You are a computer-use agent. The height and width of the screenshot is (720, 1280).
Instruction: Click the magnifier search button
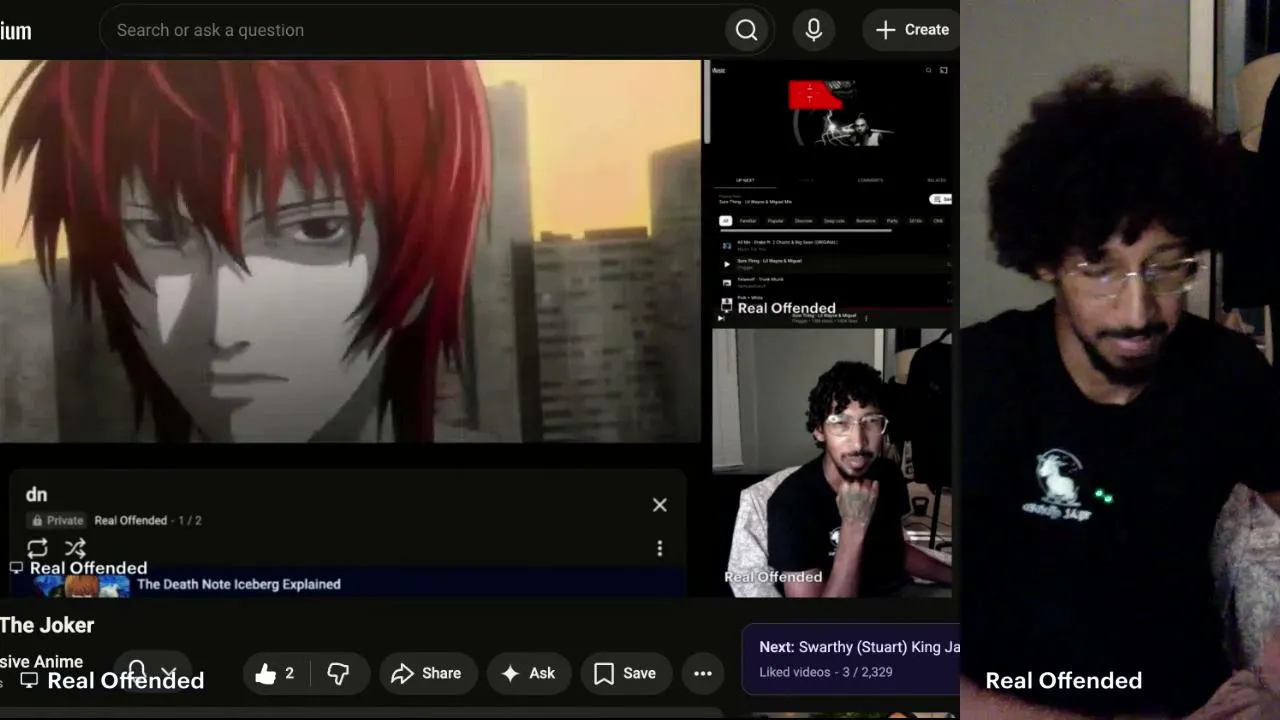click(x=747, y=30)
